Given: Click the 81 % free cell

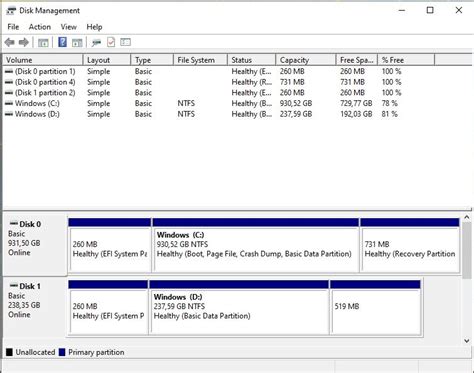Looking at the screenshot, I should tap(390, 114).
